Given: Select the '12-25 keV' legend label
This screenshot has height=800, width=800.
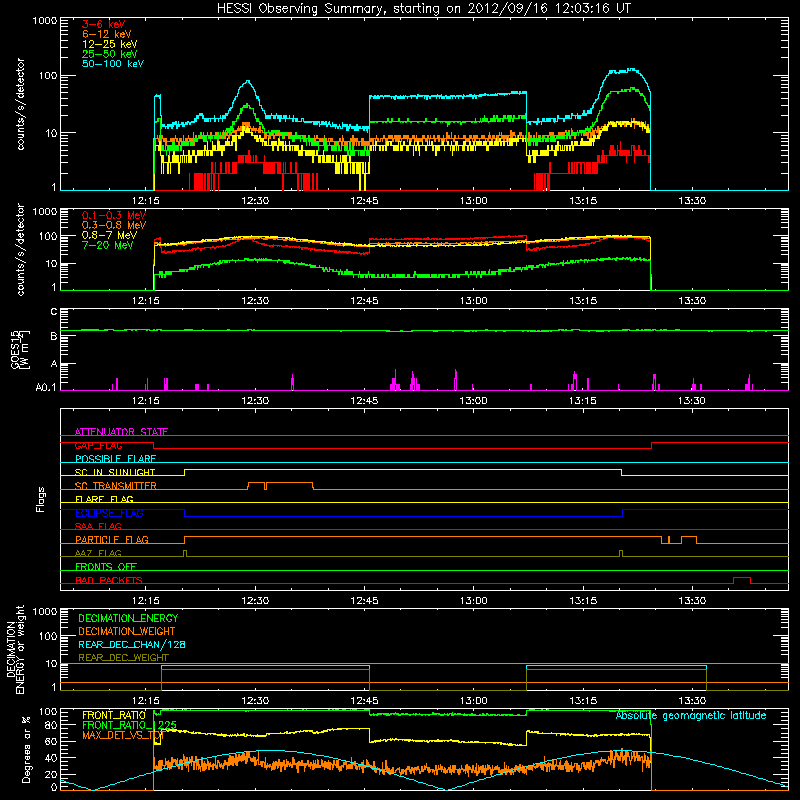Looking at the screenshot, I should tap(110, 44).
